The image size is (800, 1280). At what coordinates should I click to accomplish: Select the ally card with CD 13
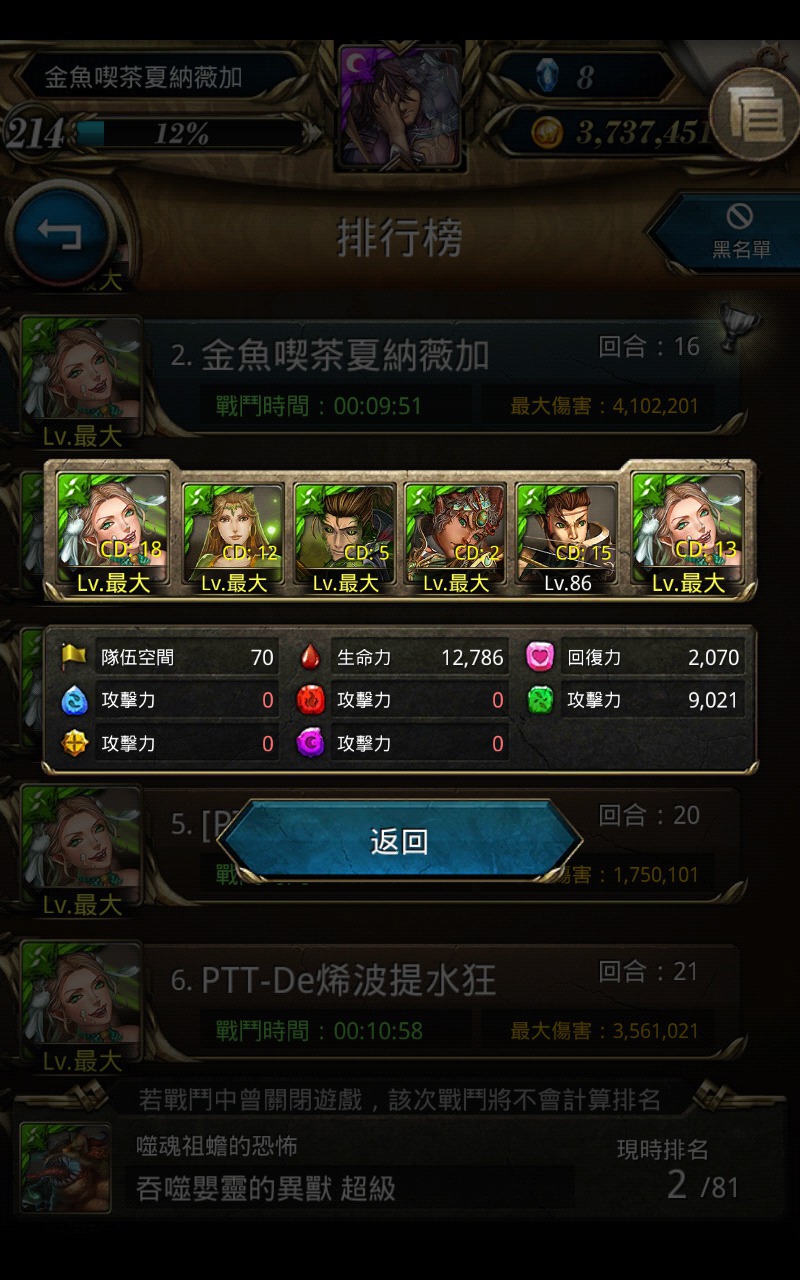(688, 531)
